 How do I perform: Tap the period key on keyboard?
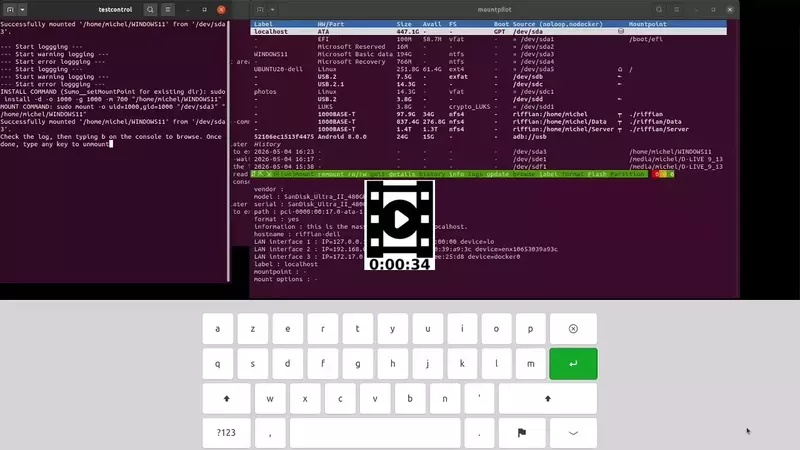pyautogui.click(x=479, y=433)
